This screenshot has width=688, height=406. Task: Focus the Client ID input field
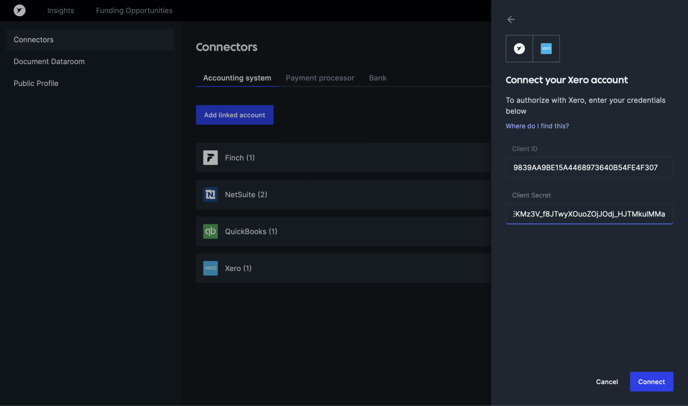589,167
